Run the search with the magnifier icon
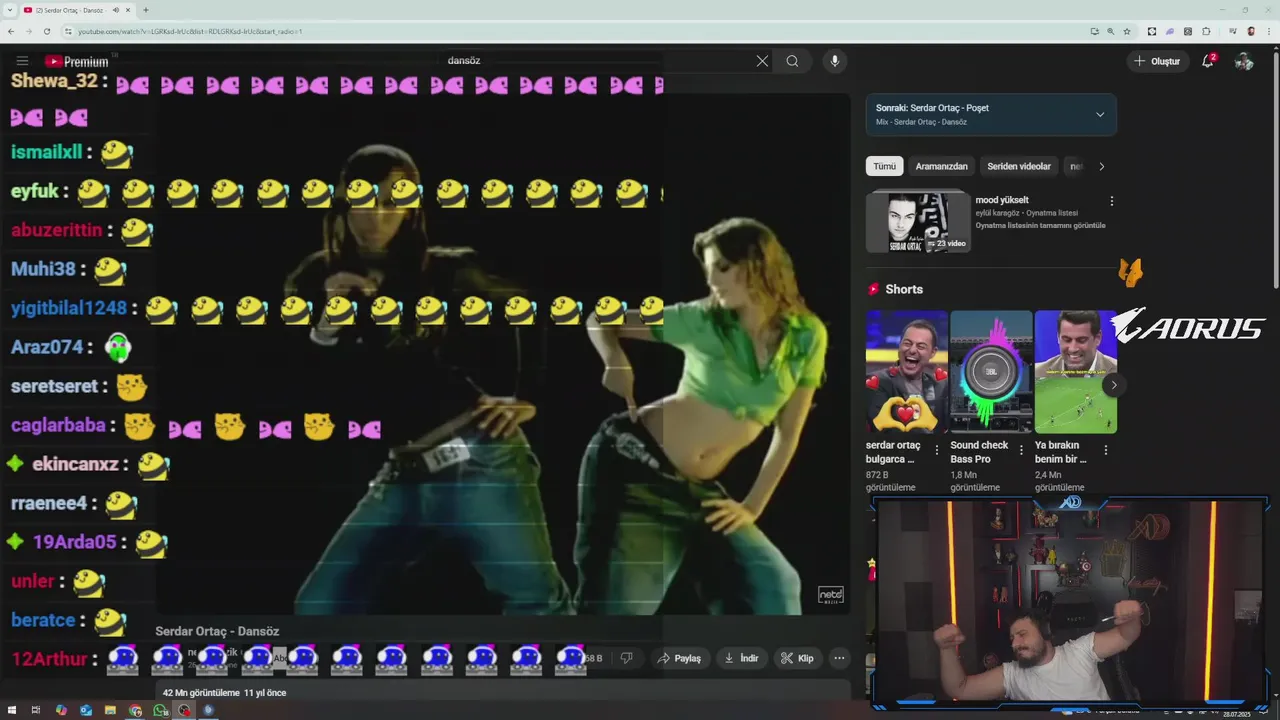Screen dimensions: 1280x720 (792, 61)
